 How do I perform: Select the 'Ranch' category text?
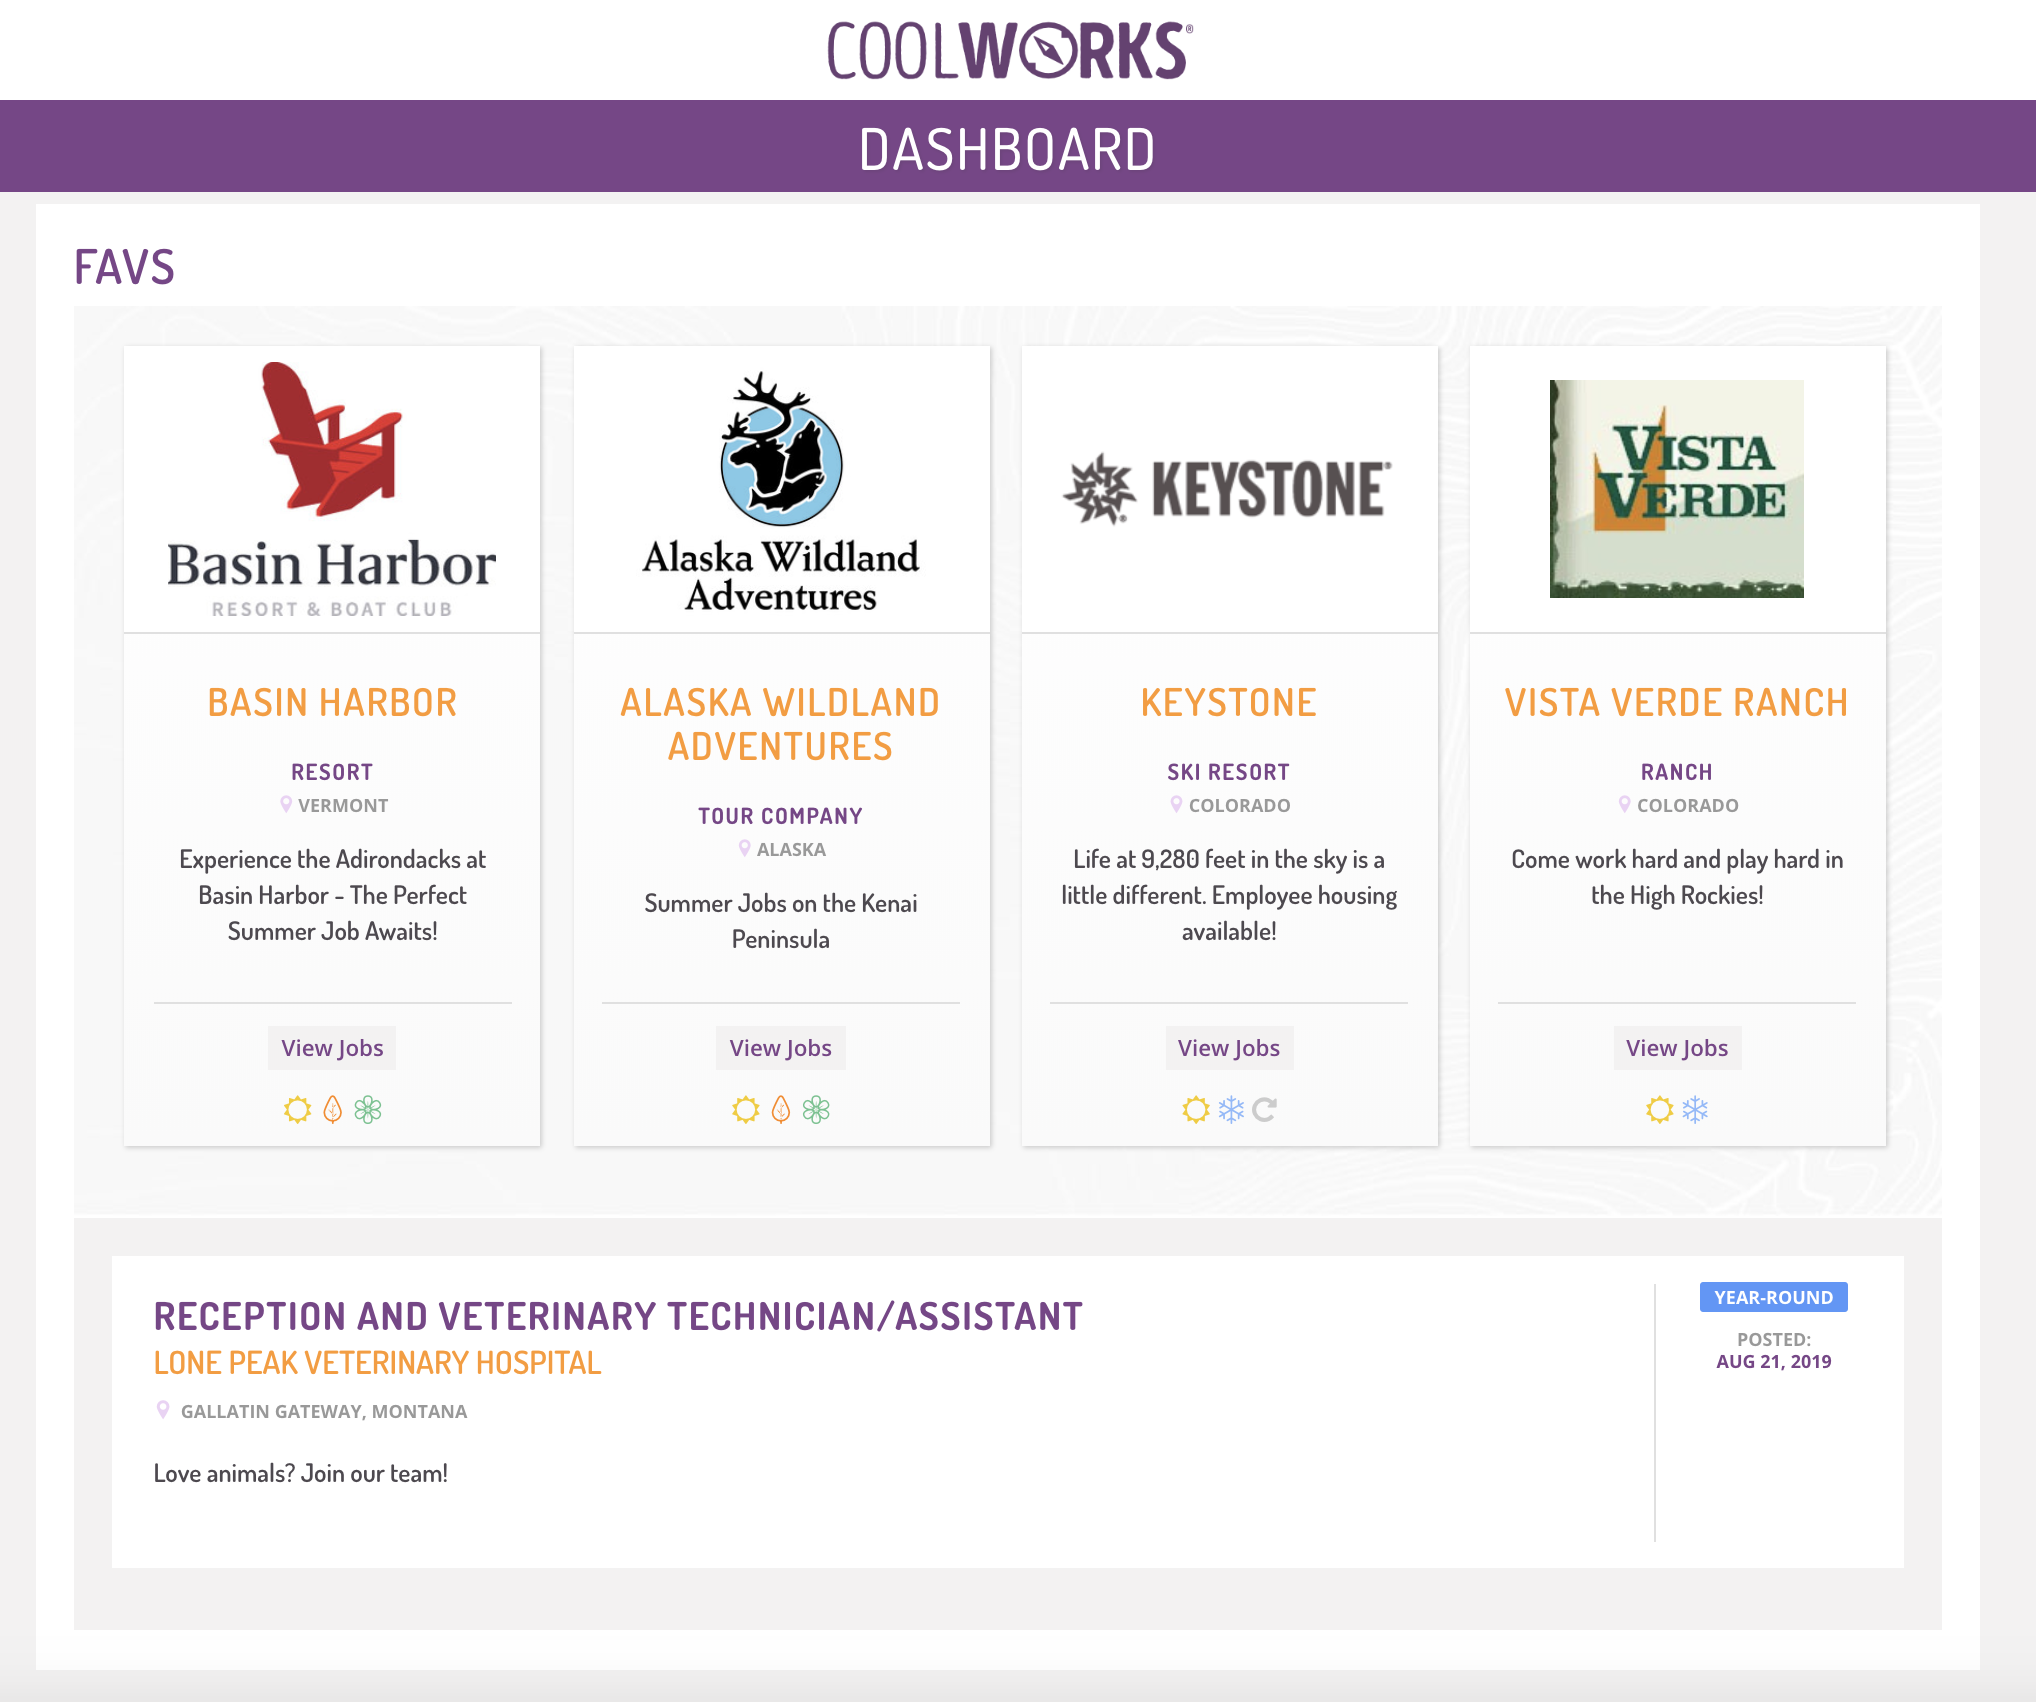1677,772
